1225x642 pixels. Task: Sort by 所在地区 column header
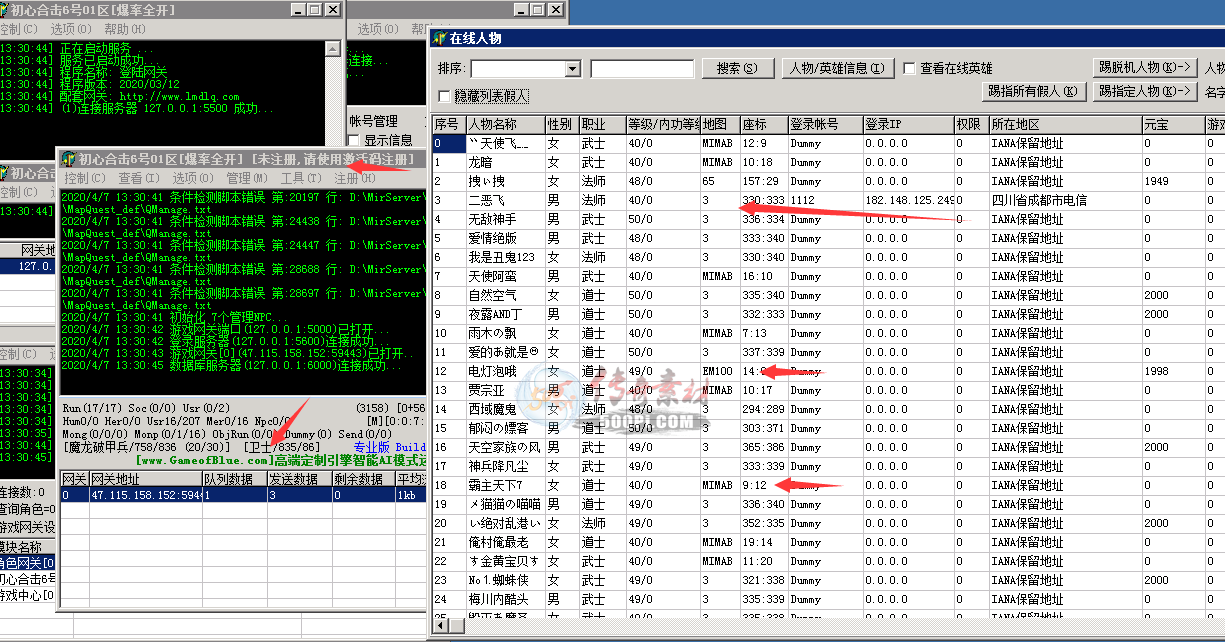point(1065,125)
